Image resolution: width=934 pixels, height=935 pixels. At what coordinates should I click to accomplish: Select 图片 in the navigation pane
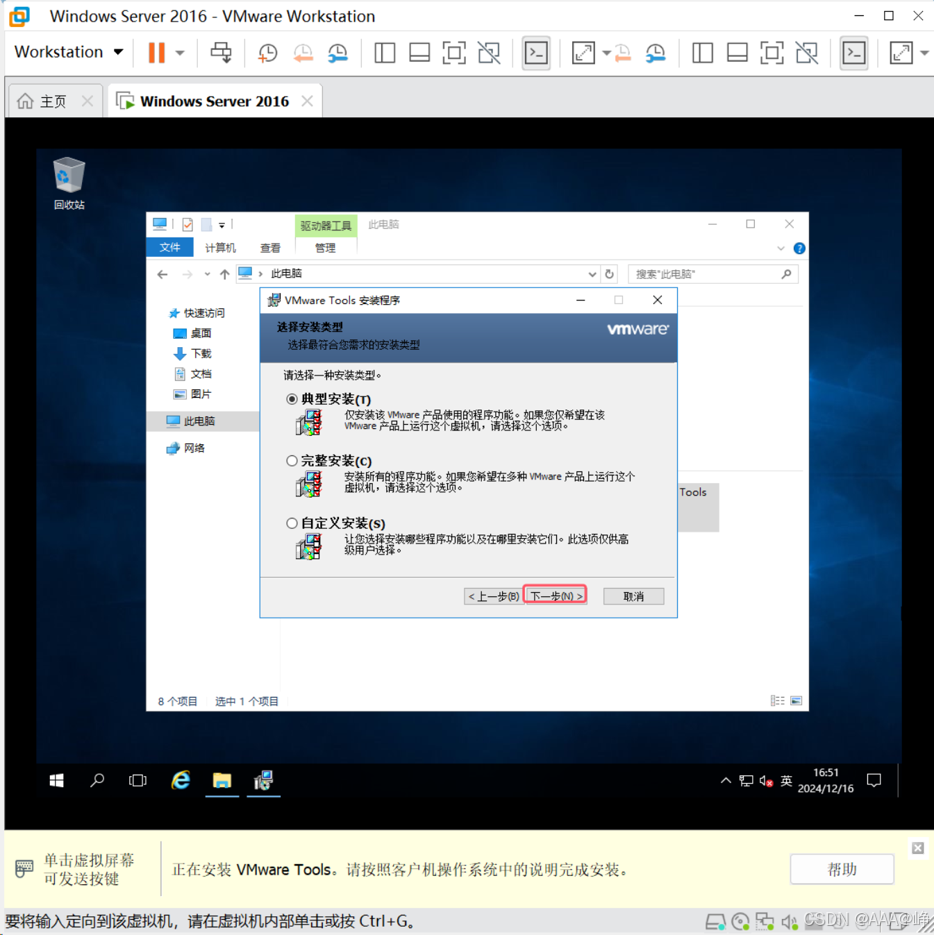point(193,394)
